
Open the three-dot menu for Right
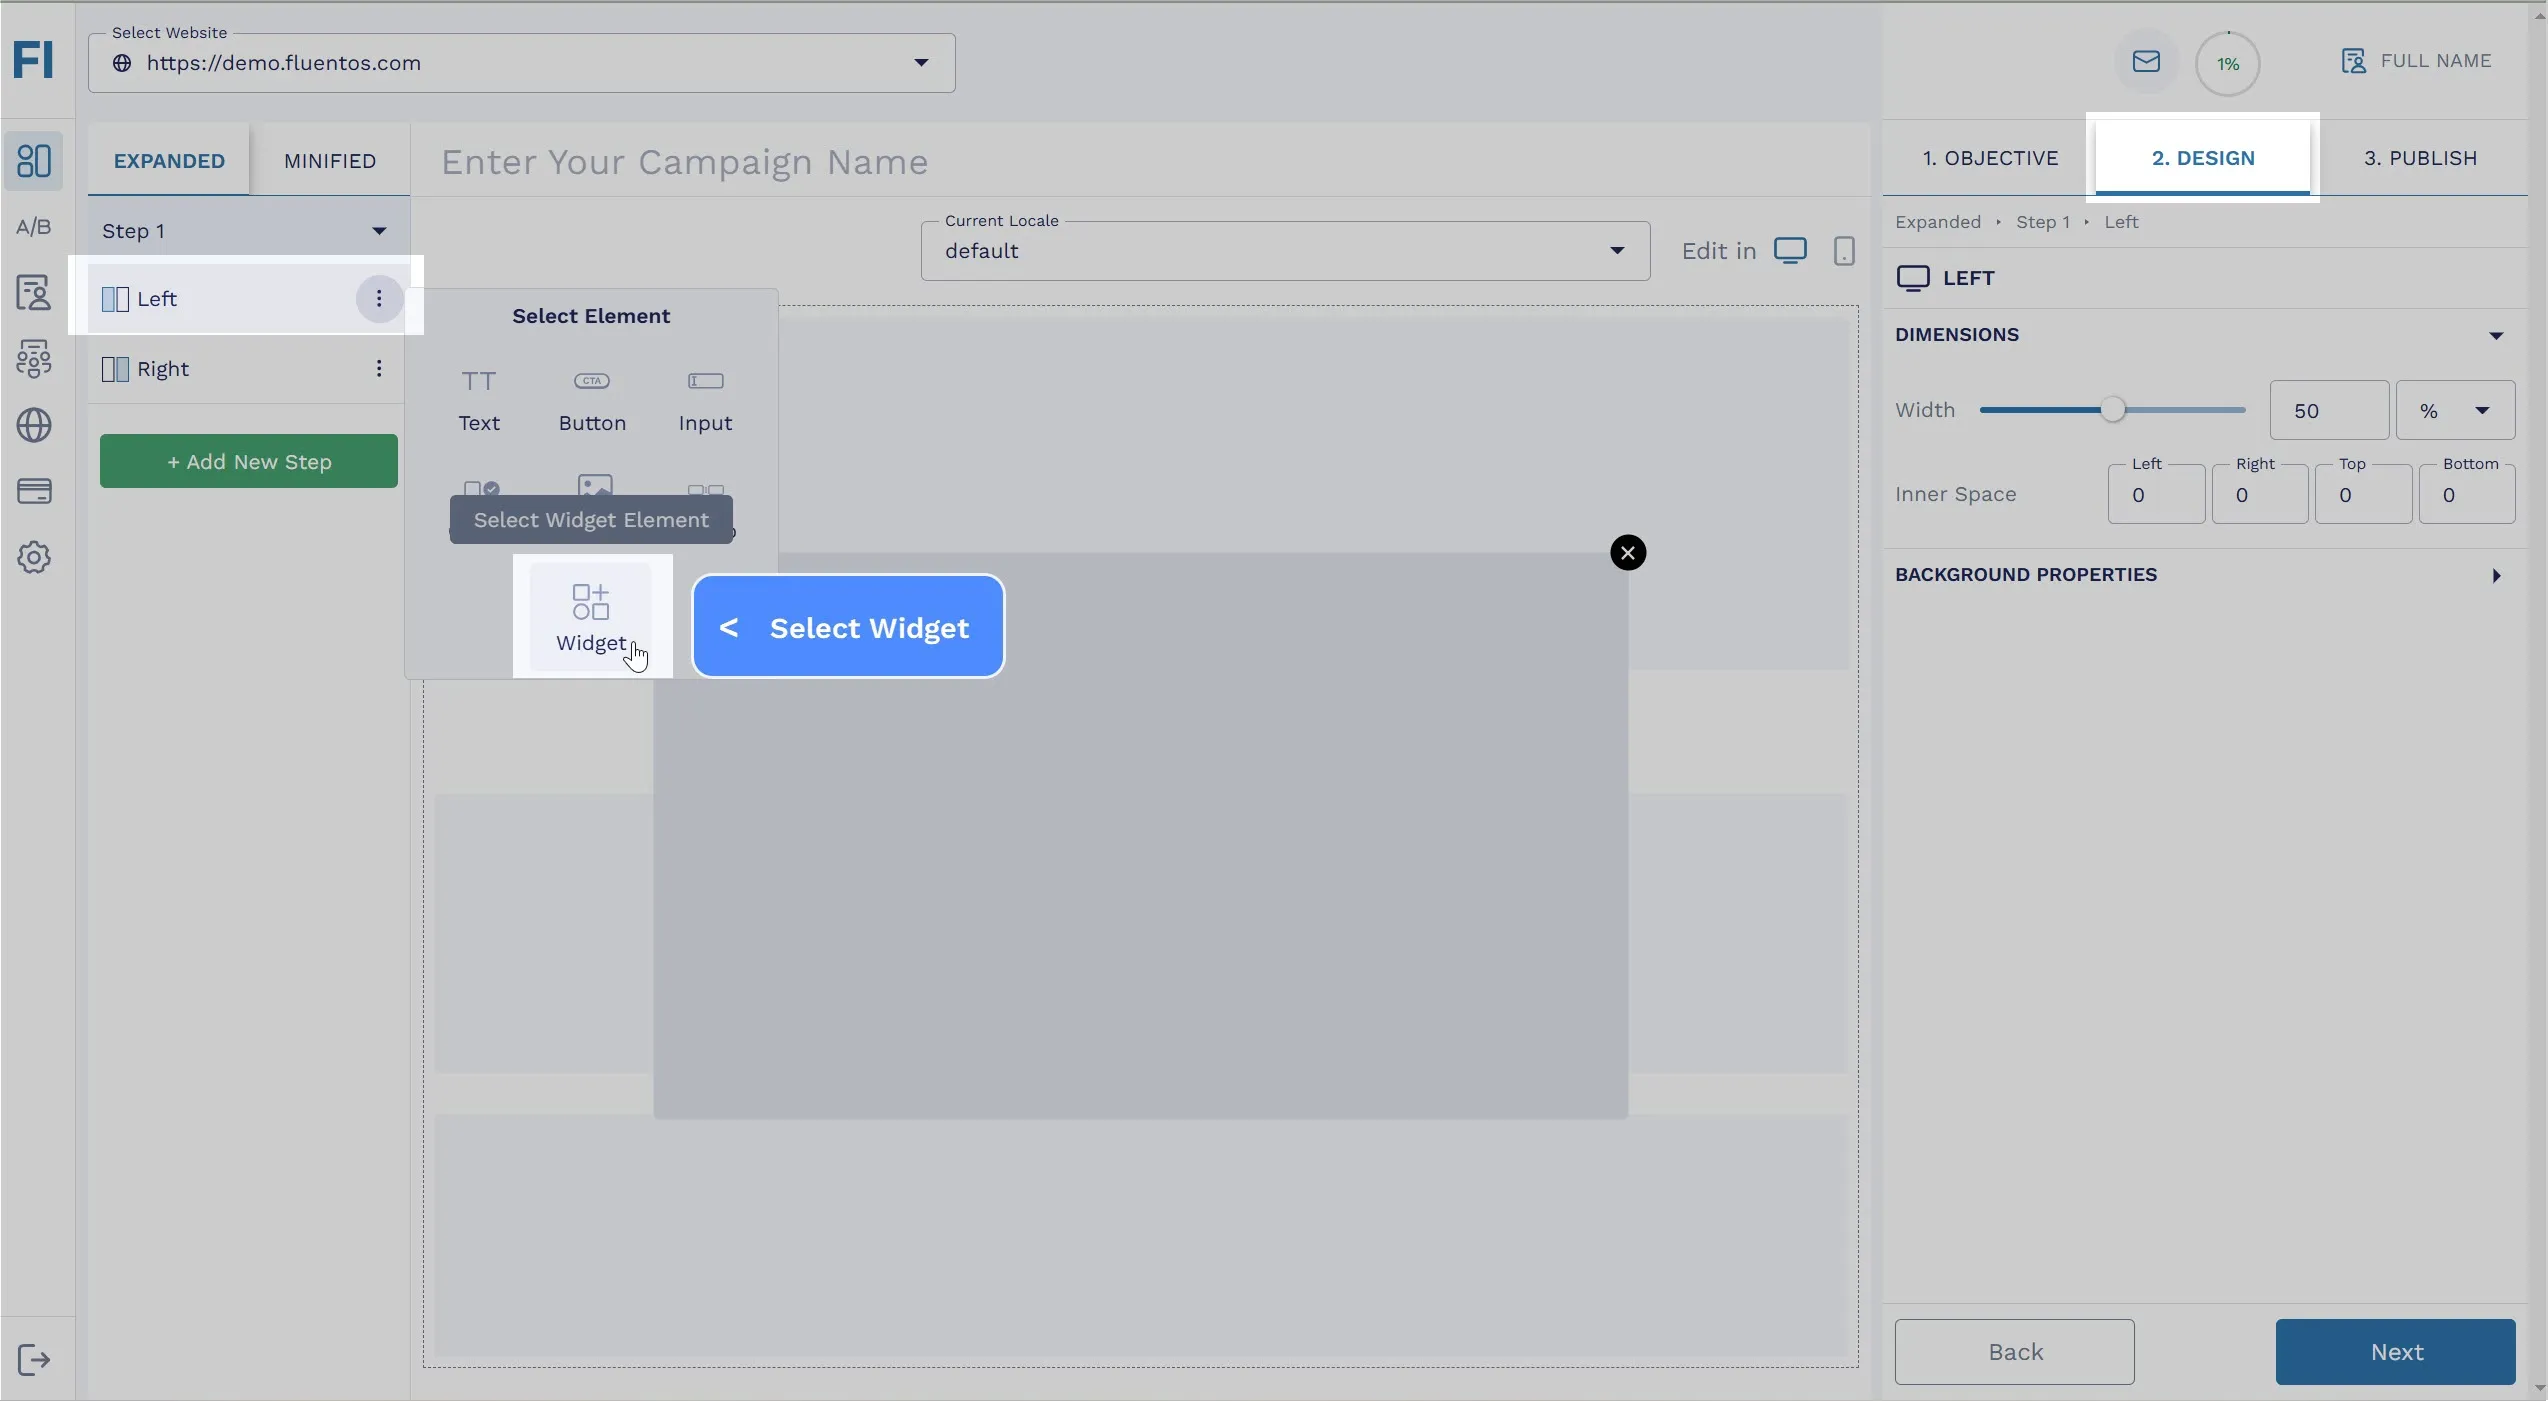[x=379, y=369]
